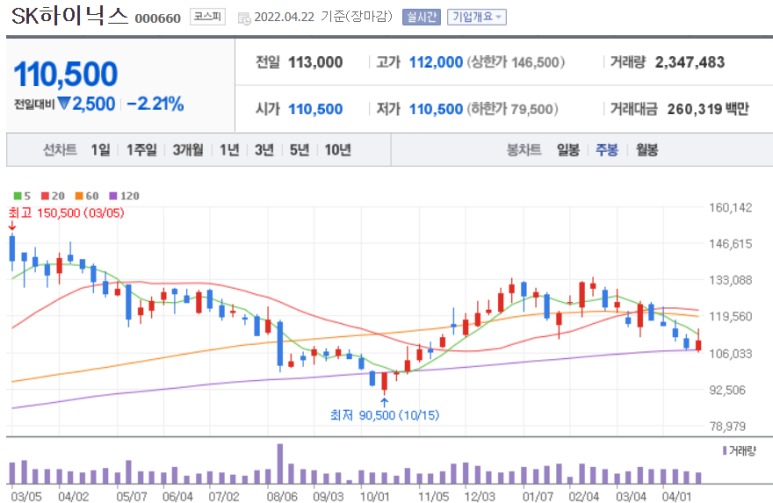
Task: Switch to the 1일 line chart
Action: pos(100,150)
